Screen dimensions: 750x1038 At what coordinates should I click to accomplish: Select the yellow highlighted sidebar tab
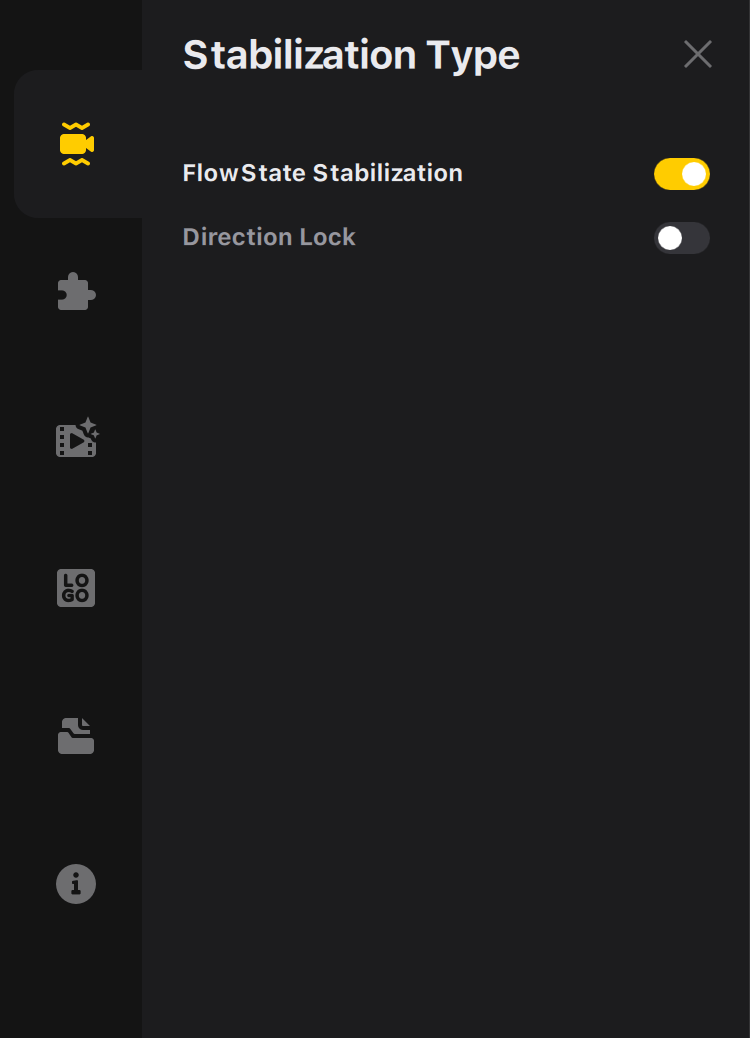(77, 144)
